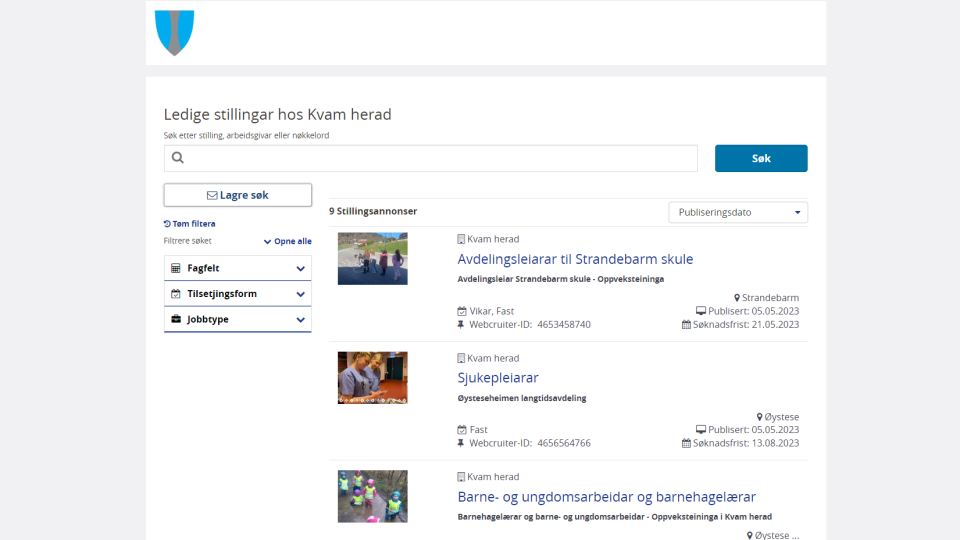
Task: Click the Jobbtype briefcase icon
Action: [x=176, y=319]
